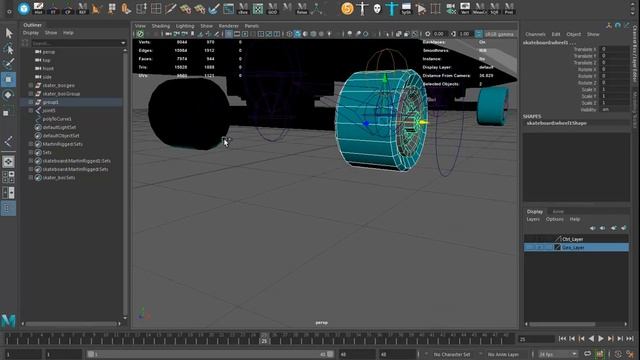This screenshot has width=640, height=360.
Task: Click the cyan T-pose figure shelf icon
Action: [391, 8]
